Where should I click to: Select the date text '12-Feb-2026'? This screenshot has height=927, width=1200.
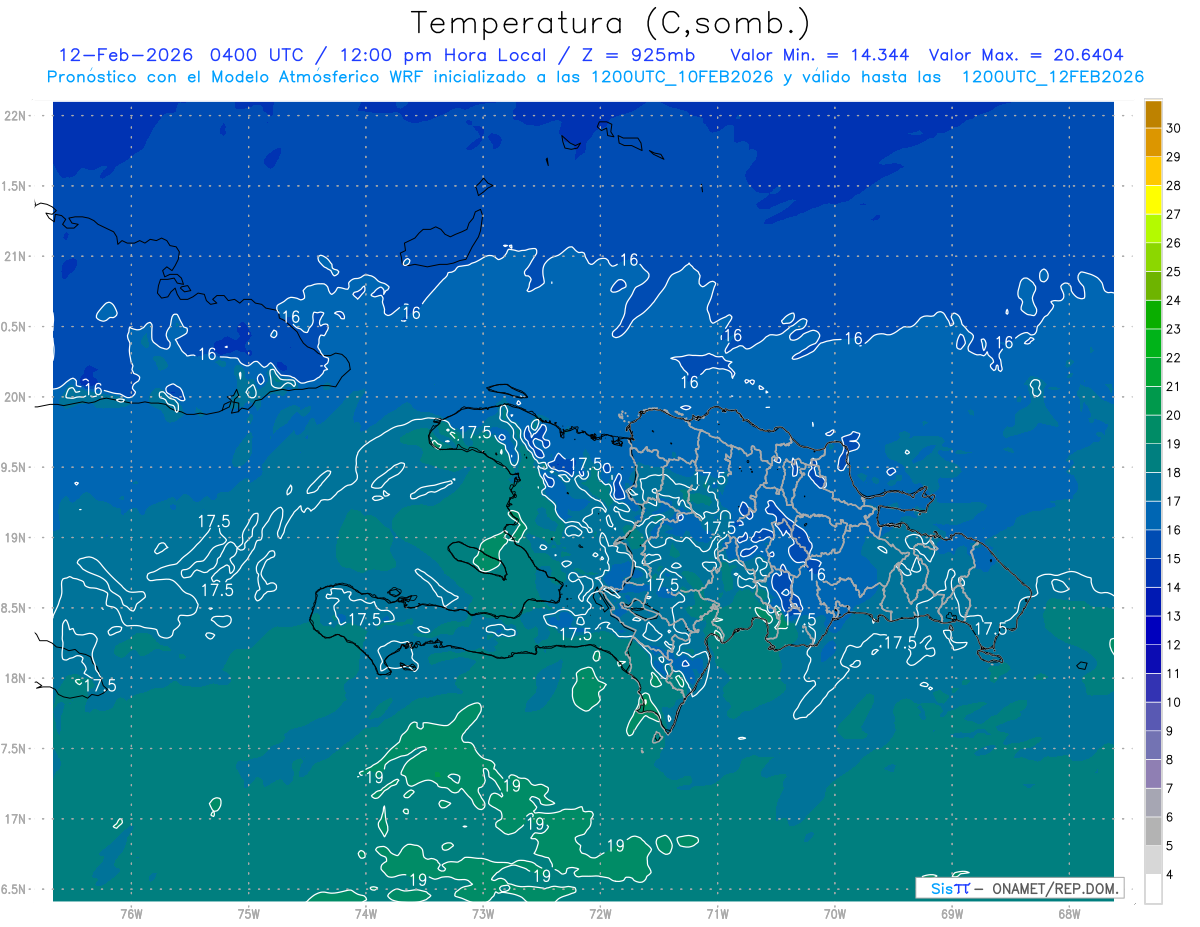[127, 55]
